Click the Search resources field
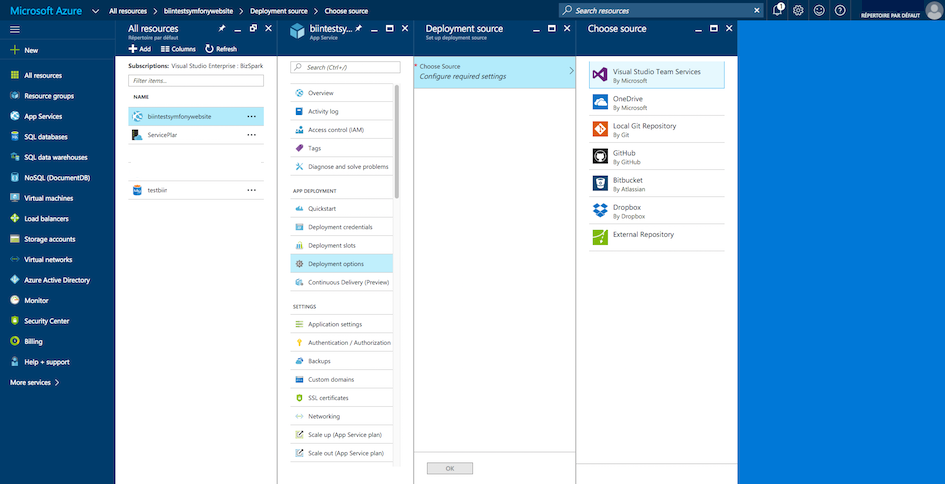Screen dimensions: 945x484 (661, 10)
